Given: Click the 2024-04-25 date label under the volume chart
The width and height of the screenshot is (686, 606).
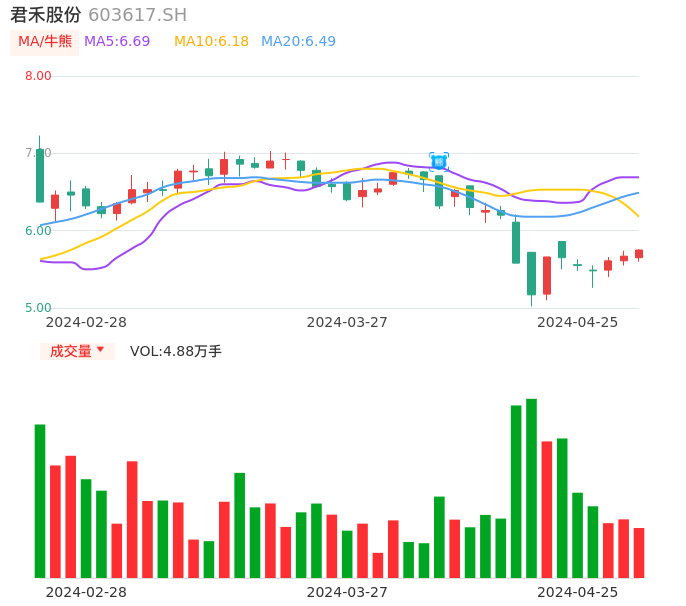Looking at the screenshot, I should coord(577,592).
